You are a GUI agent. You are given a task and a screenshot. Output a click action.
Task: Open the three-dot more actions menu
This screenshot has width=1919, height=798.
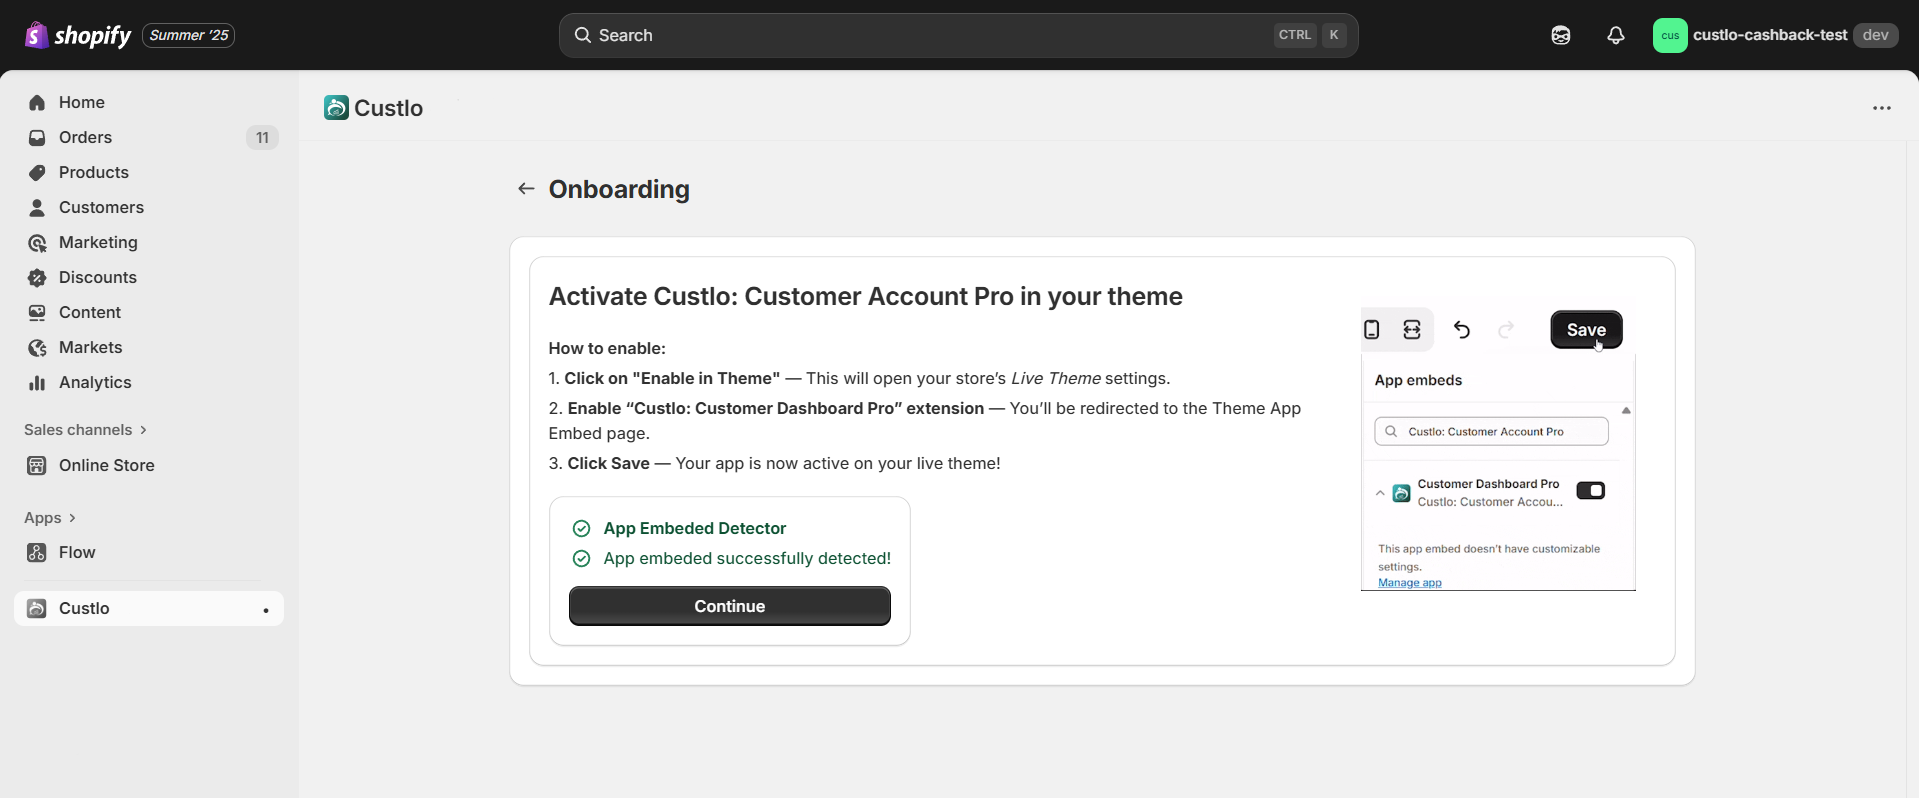(x=1882, y=108)
